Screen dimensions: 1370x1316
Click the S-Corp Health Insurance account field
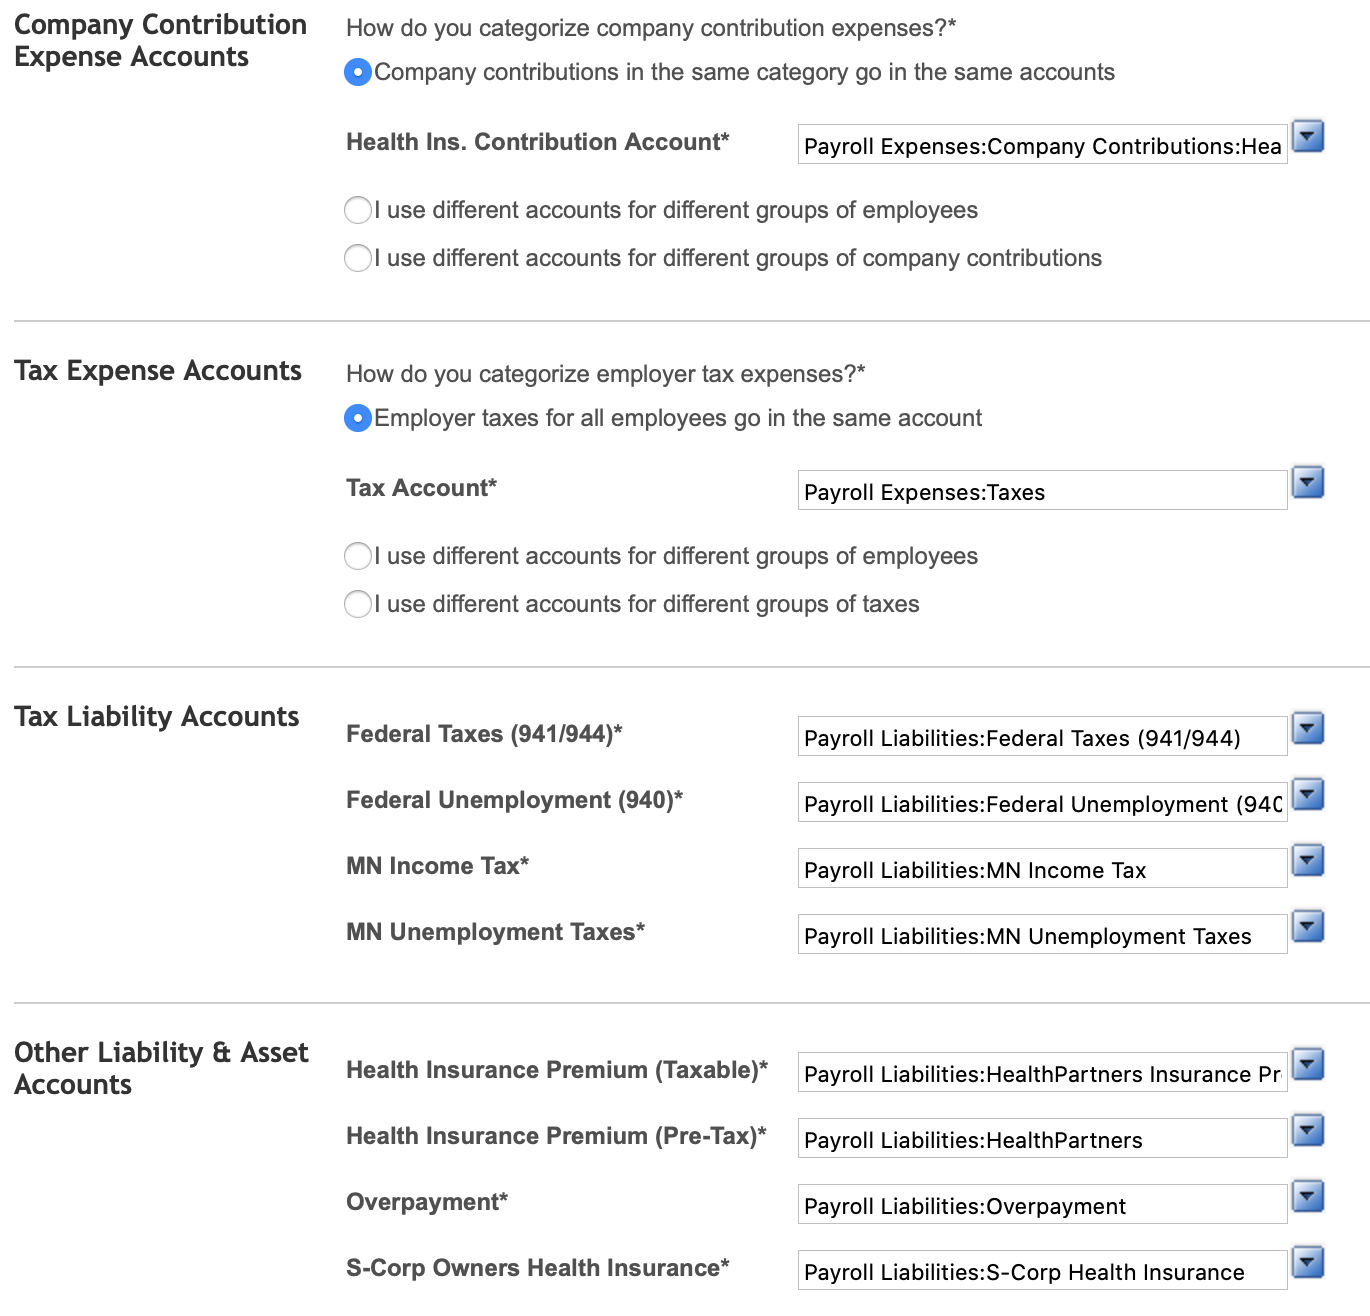(1040, 1270)
